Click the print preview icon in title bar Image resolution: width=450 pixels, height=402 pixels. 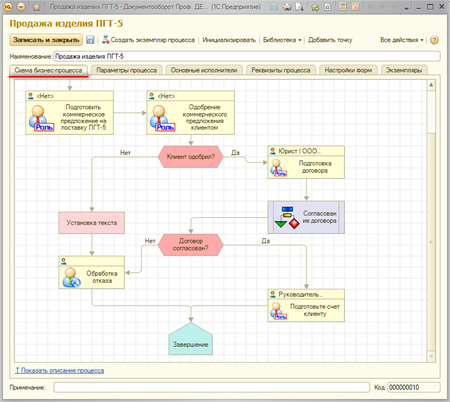299,7
